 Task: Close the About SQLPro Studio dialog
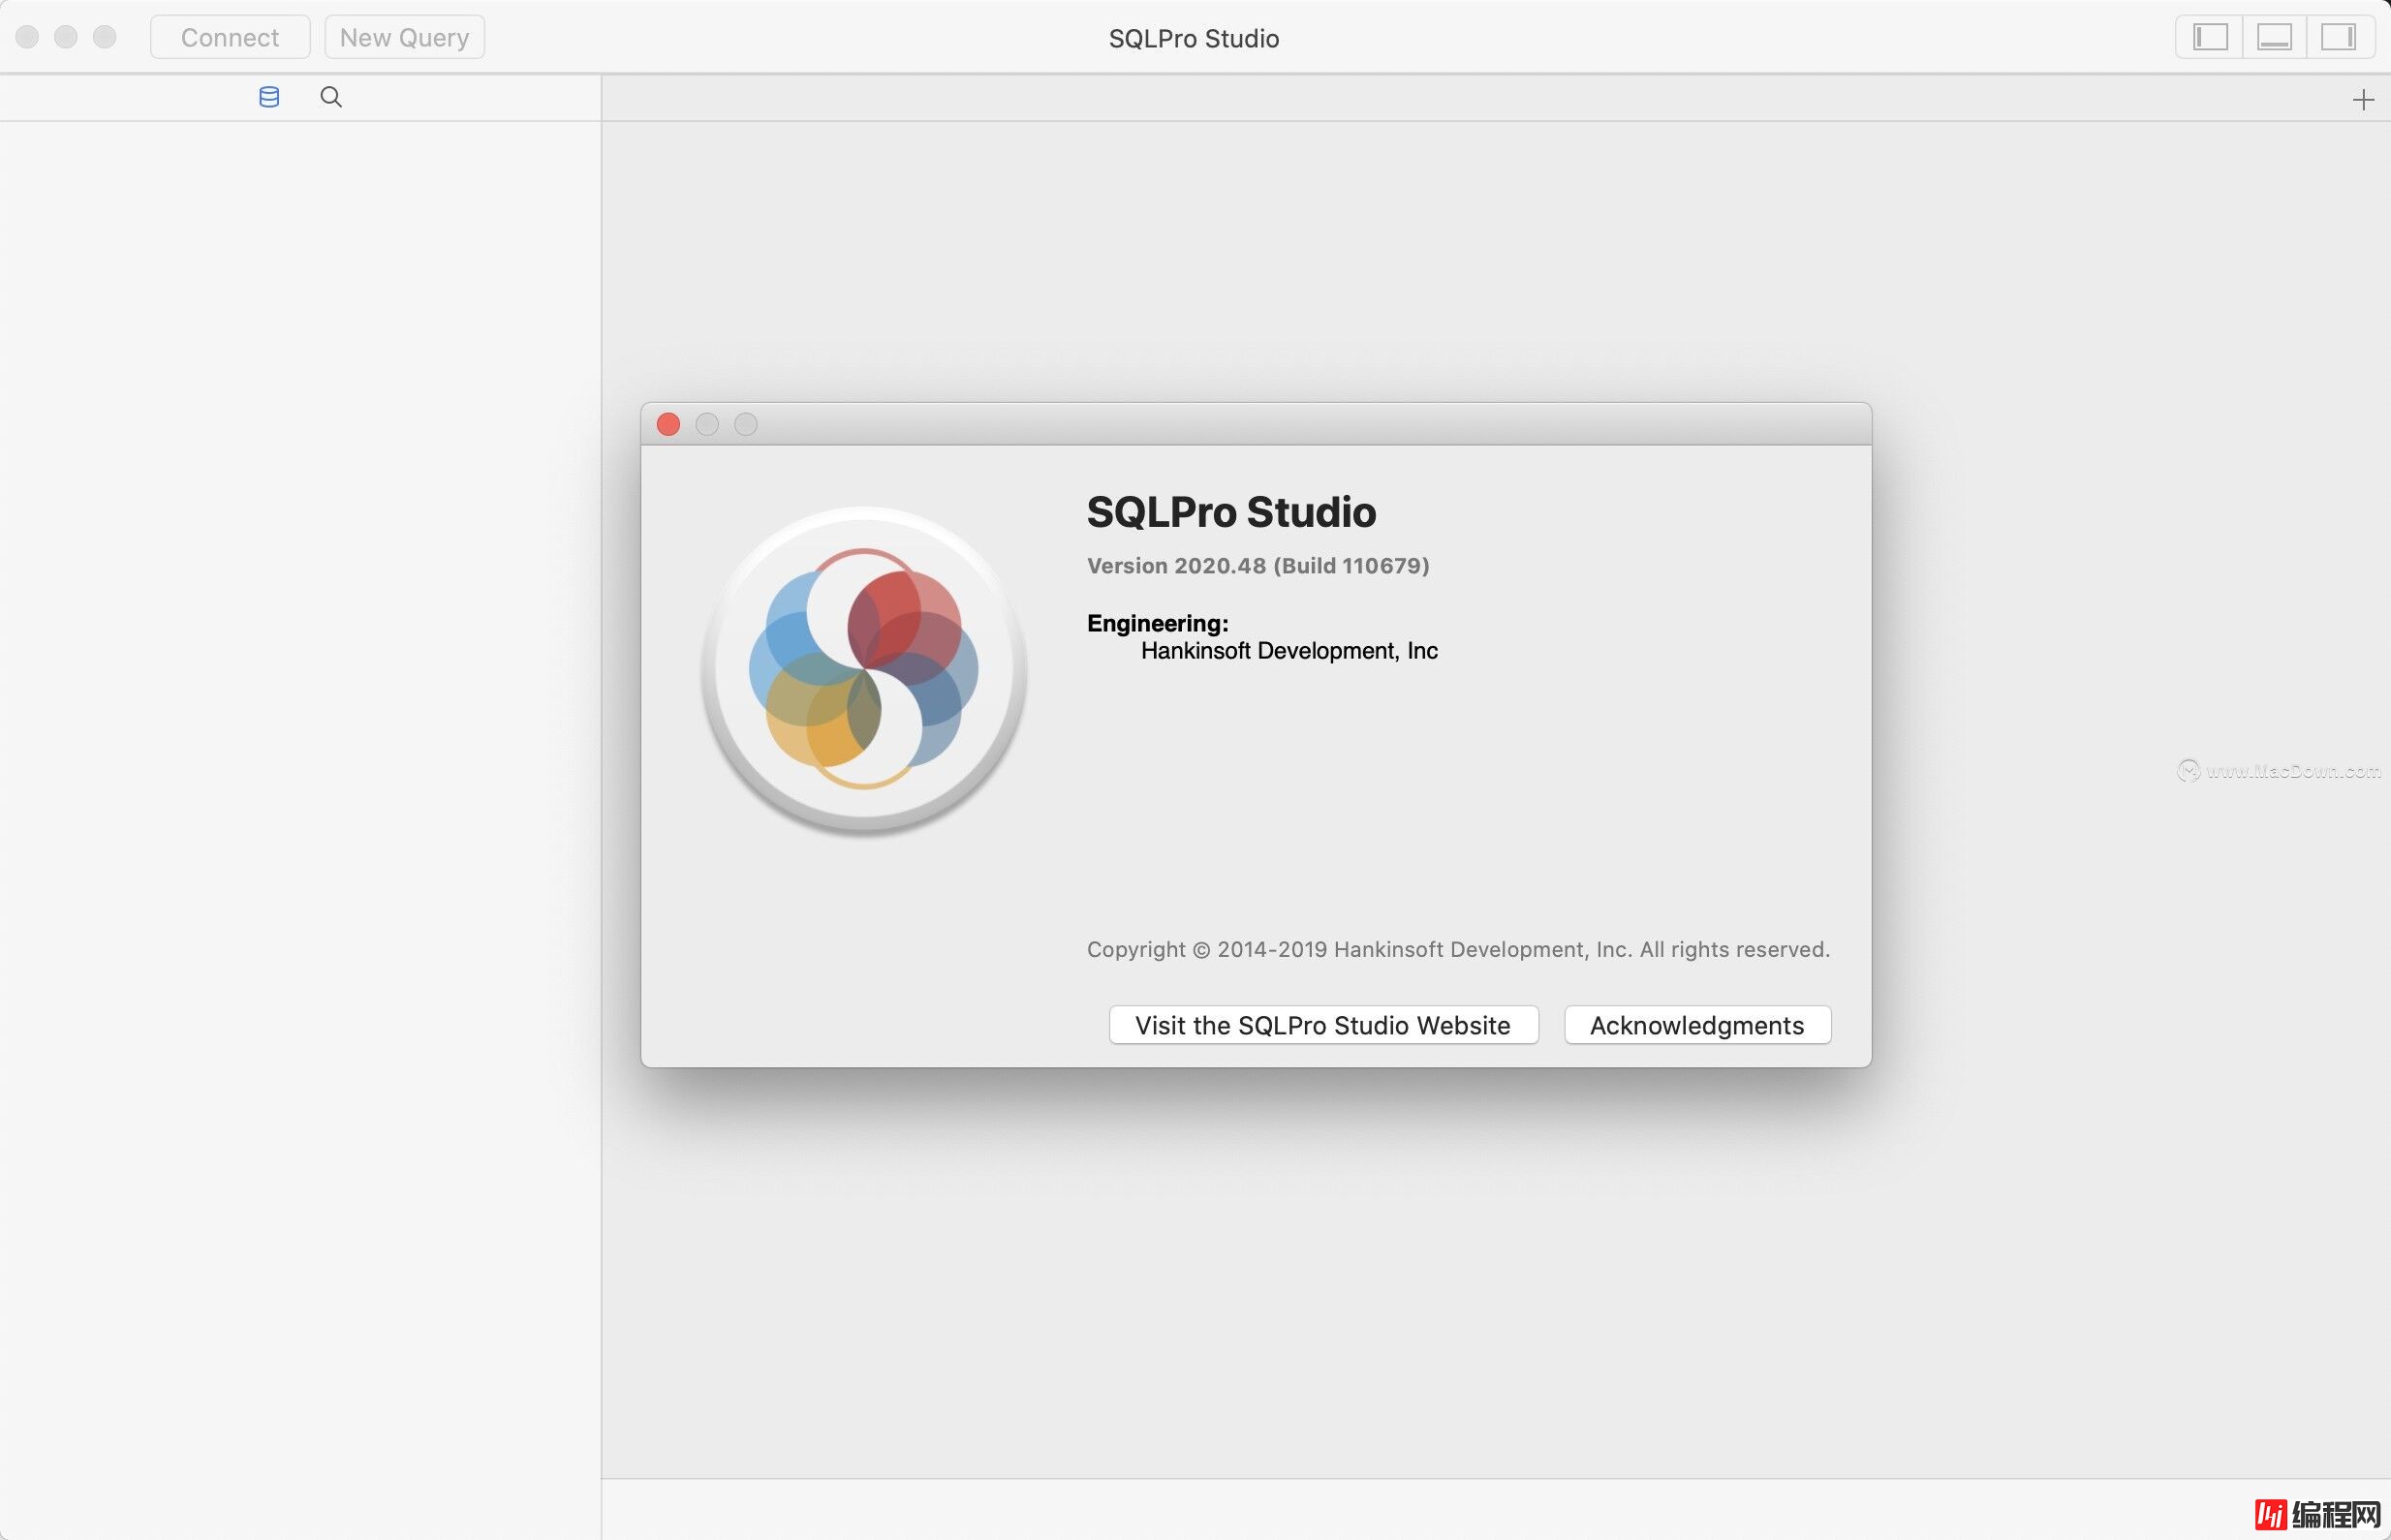tap(669, 423)
